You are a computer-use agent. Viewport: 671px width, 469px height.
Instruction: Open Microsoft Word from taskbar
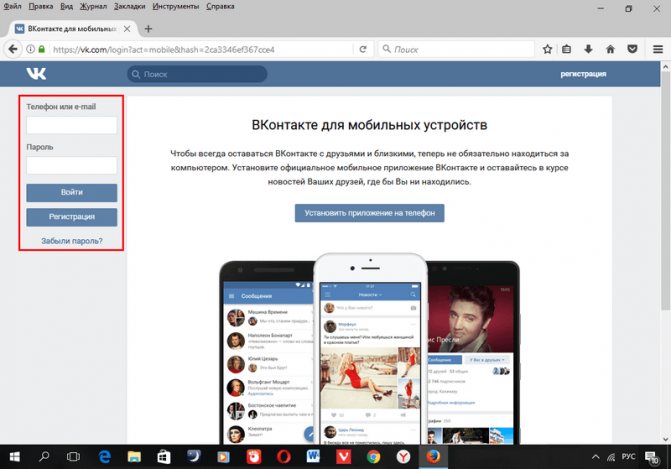click(313, 457)
